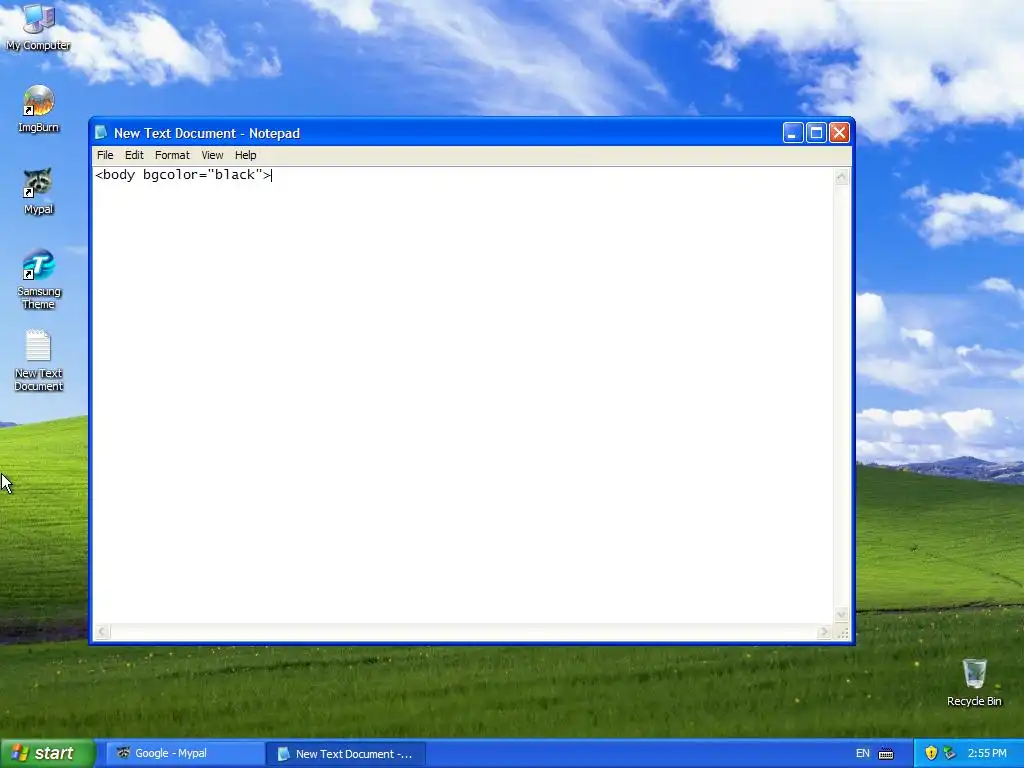This screenshot has height=768, width=1024.
Task: Open the Edit menu in Notepad
Action: pyautogui.click(x=134, y=155)
